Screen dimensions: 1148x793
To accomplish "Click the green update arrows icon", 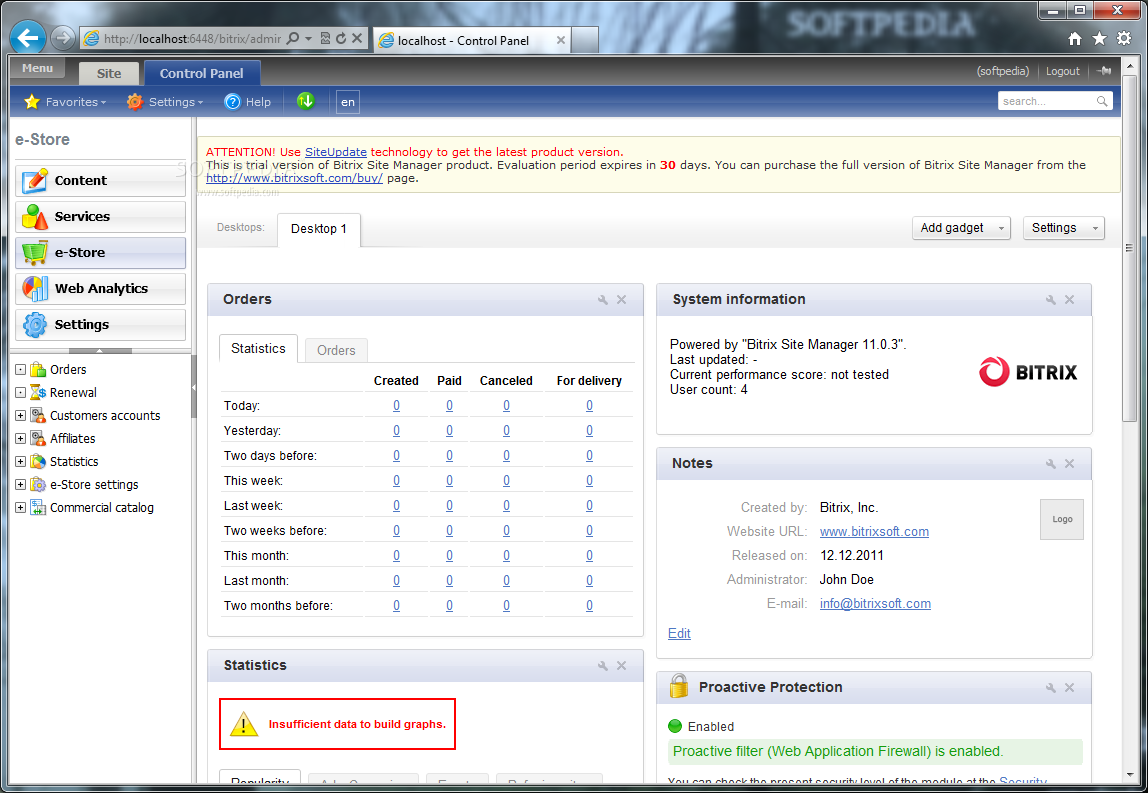I will pos(306,101).
